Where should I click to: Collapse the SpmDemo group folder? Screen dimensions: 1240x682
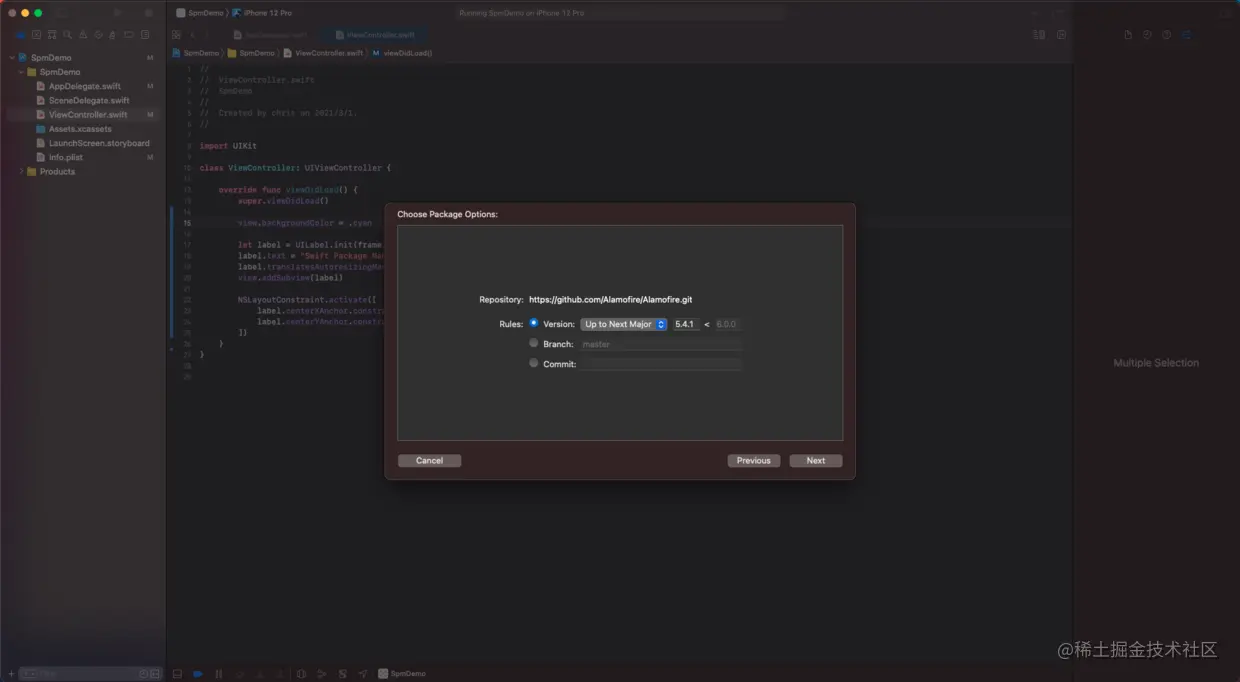click(x=21, y=72)
